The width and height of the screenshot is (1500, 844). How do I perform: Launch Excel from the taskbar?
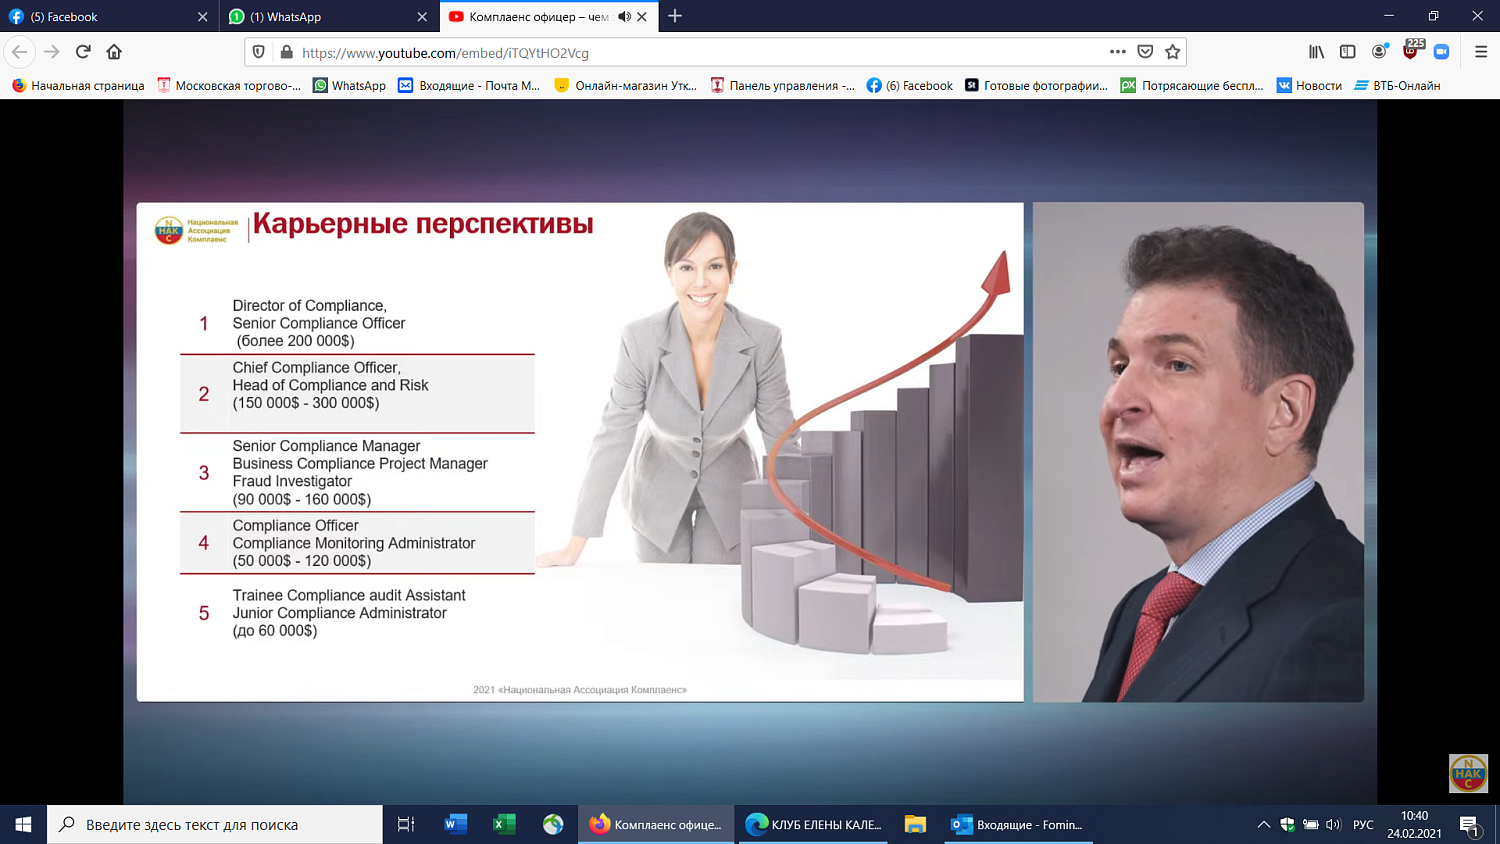(x=503, y=824)
